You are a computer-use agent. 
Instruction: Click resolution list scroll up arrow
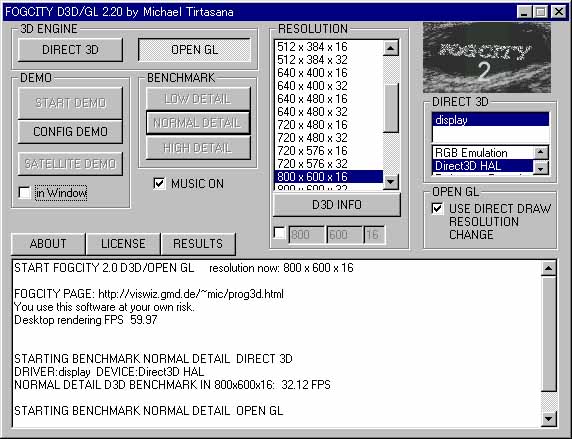[391, 48]
